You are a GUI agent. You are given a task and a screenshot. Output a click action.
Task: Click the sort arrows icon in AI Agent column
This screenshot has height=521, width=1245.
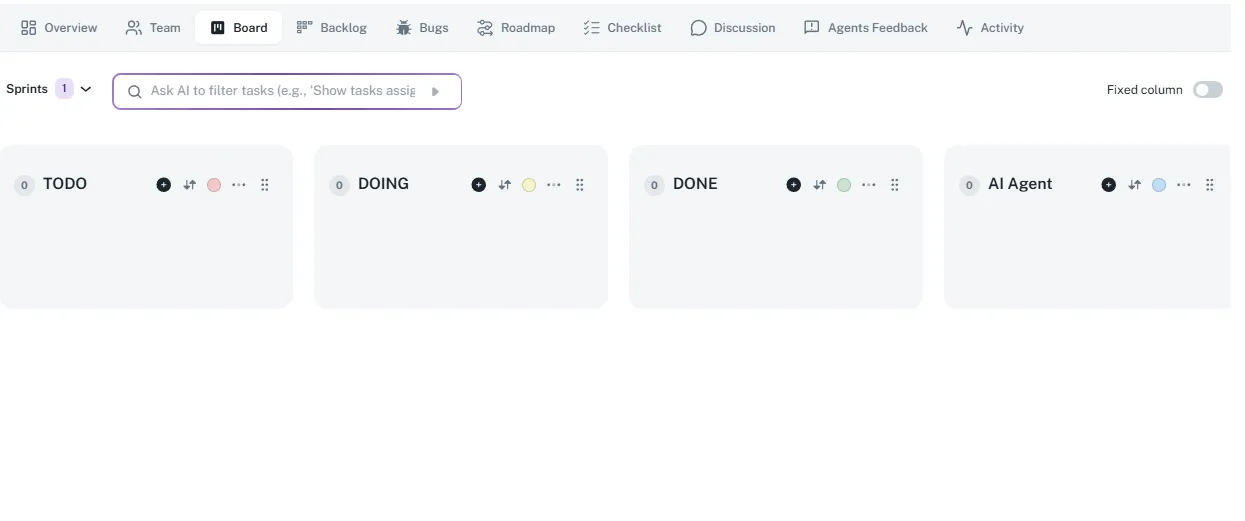[x=1135, y=185]
